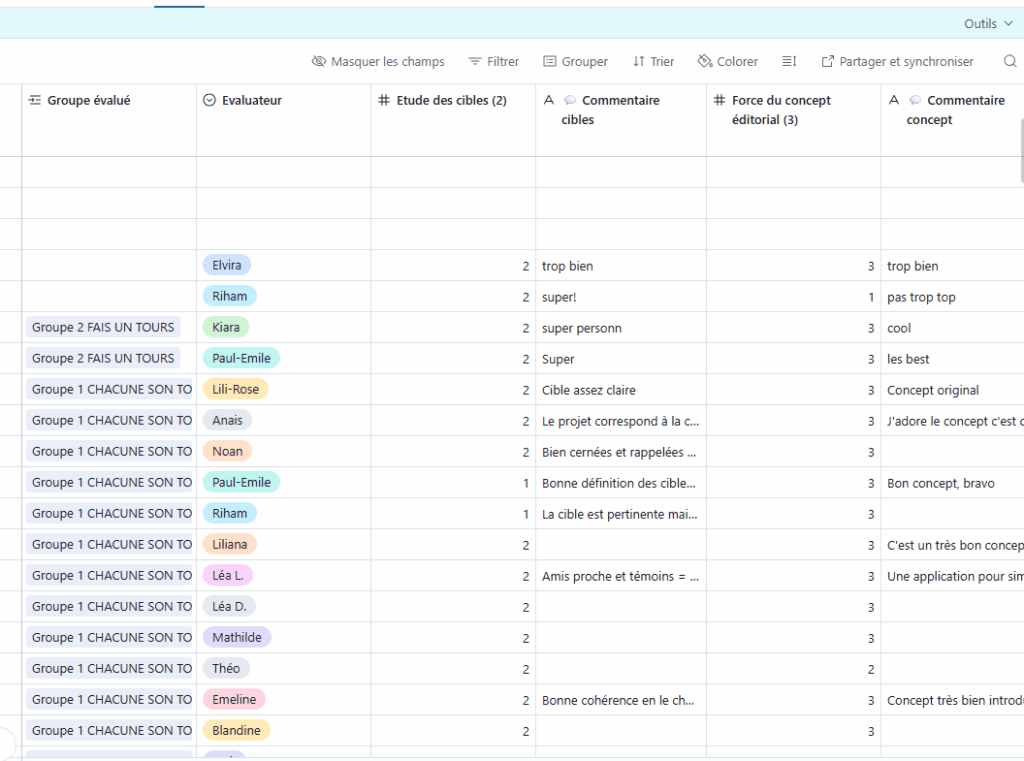Select the Elvira evaluator tag
Image resolution: width=1024 pixels, height=761 pixels.
[x=226, y=265]
